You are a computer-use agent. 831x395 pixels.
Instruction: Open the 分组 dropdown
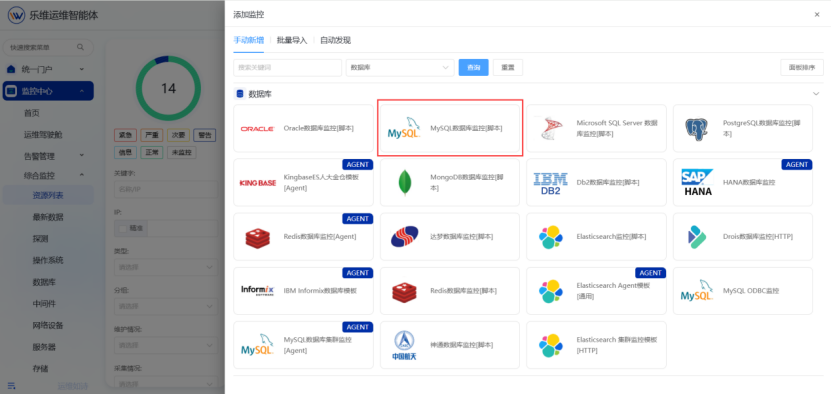[165, 306]
